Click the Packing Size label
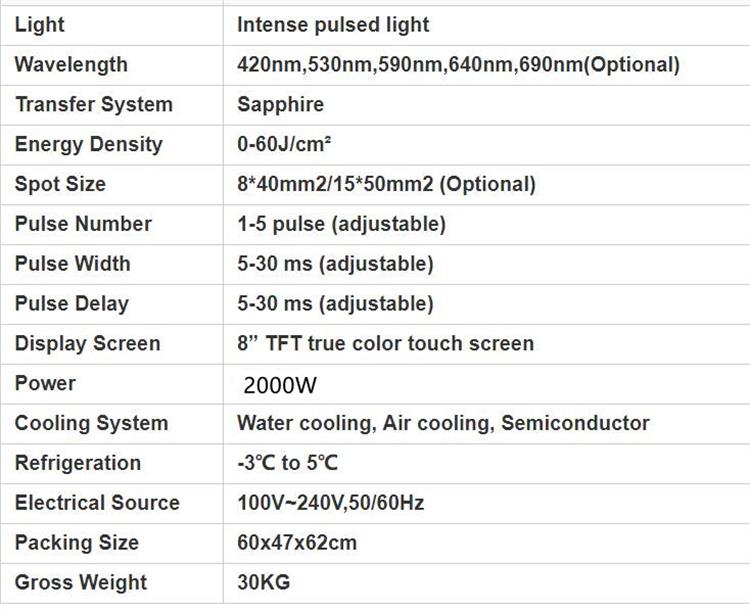Screen dimensions: 750x613 tap(77, 543)
